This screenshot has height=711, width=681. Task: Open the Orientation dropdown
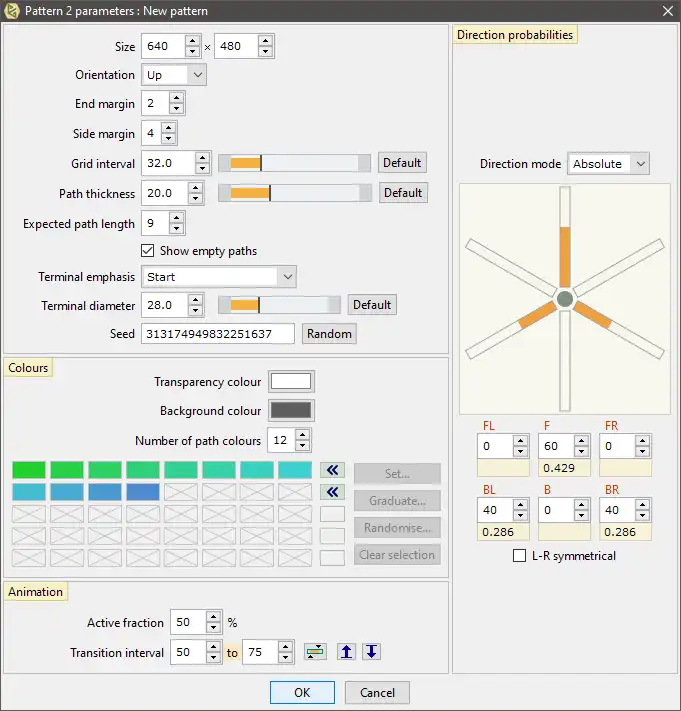[174, 75]
